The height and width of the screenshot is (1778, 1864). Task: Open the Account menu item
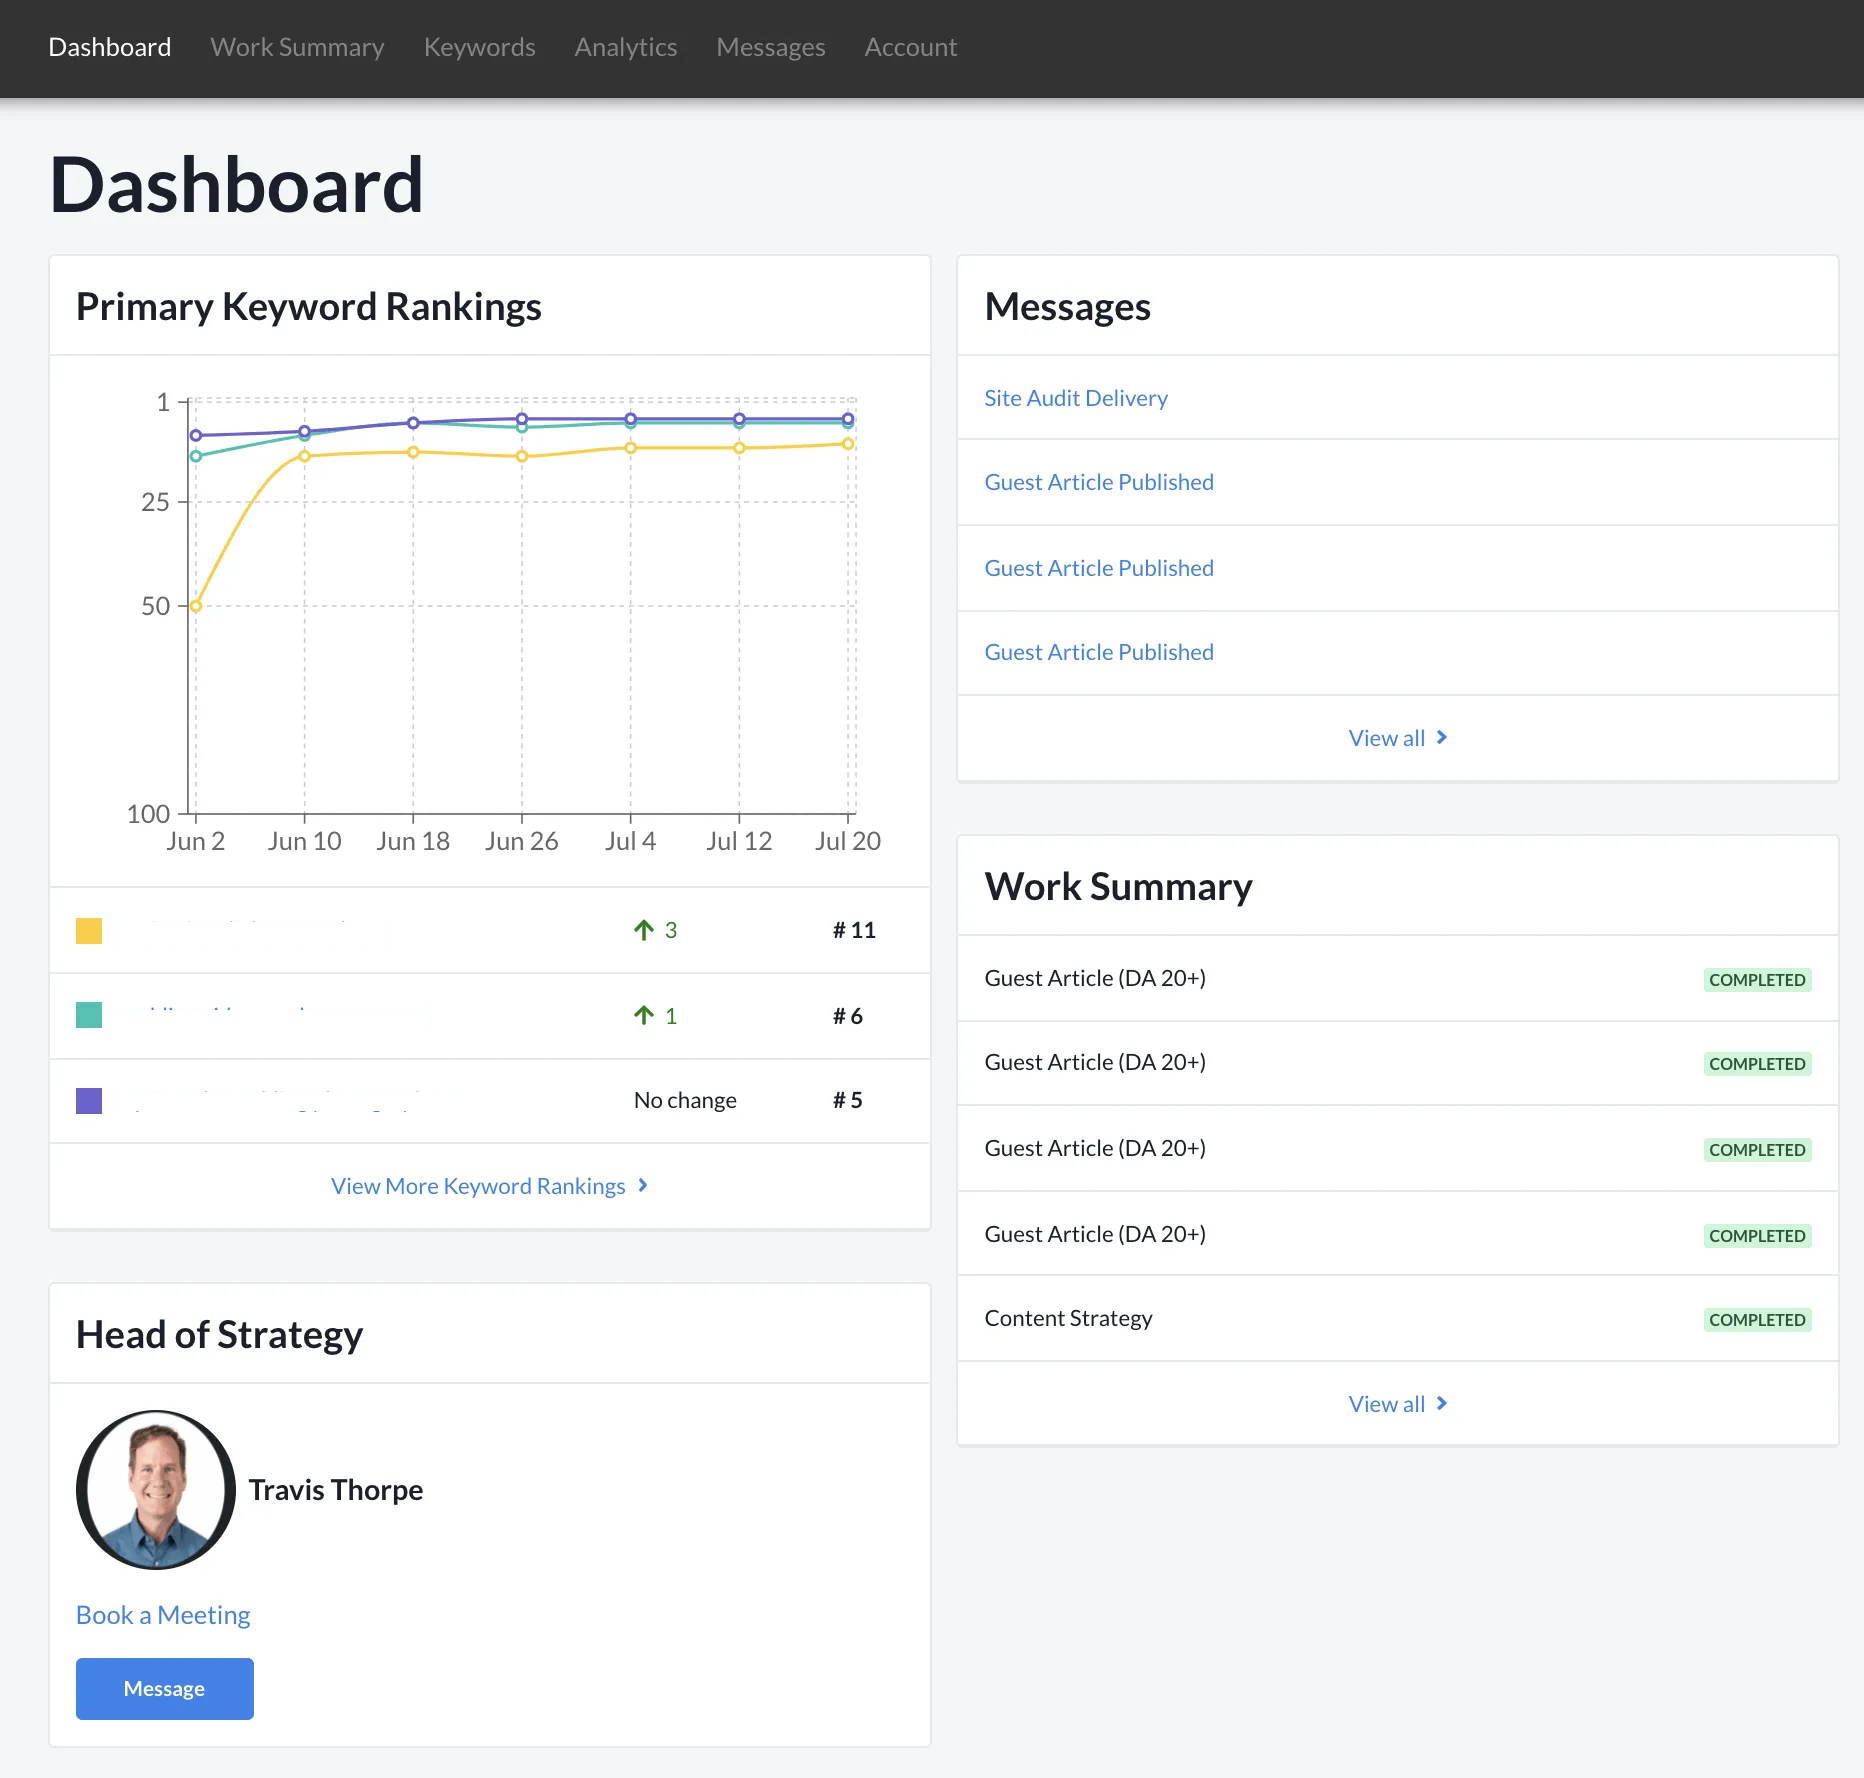(x=910, y=47)
